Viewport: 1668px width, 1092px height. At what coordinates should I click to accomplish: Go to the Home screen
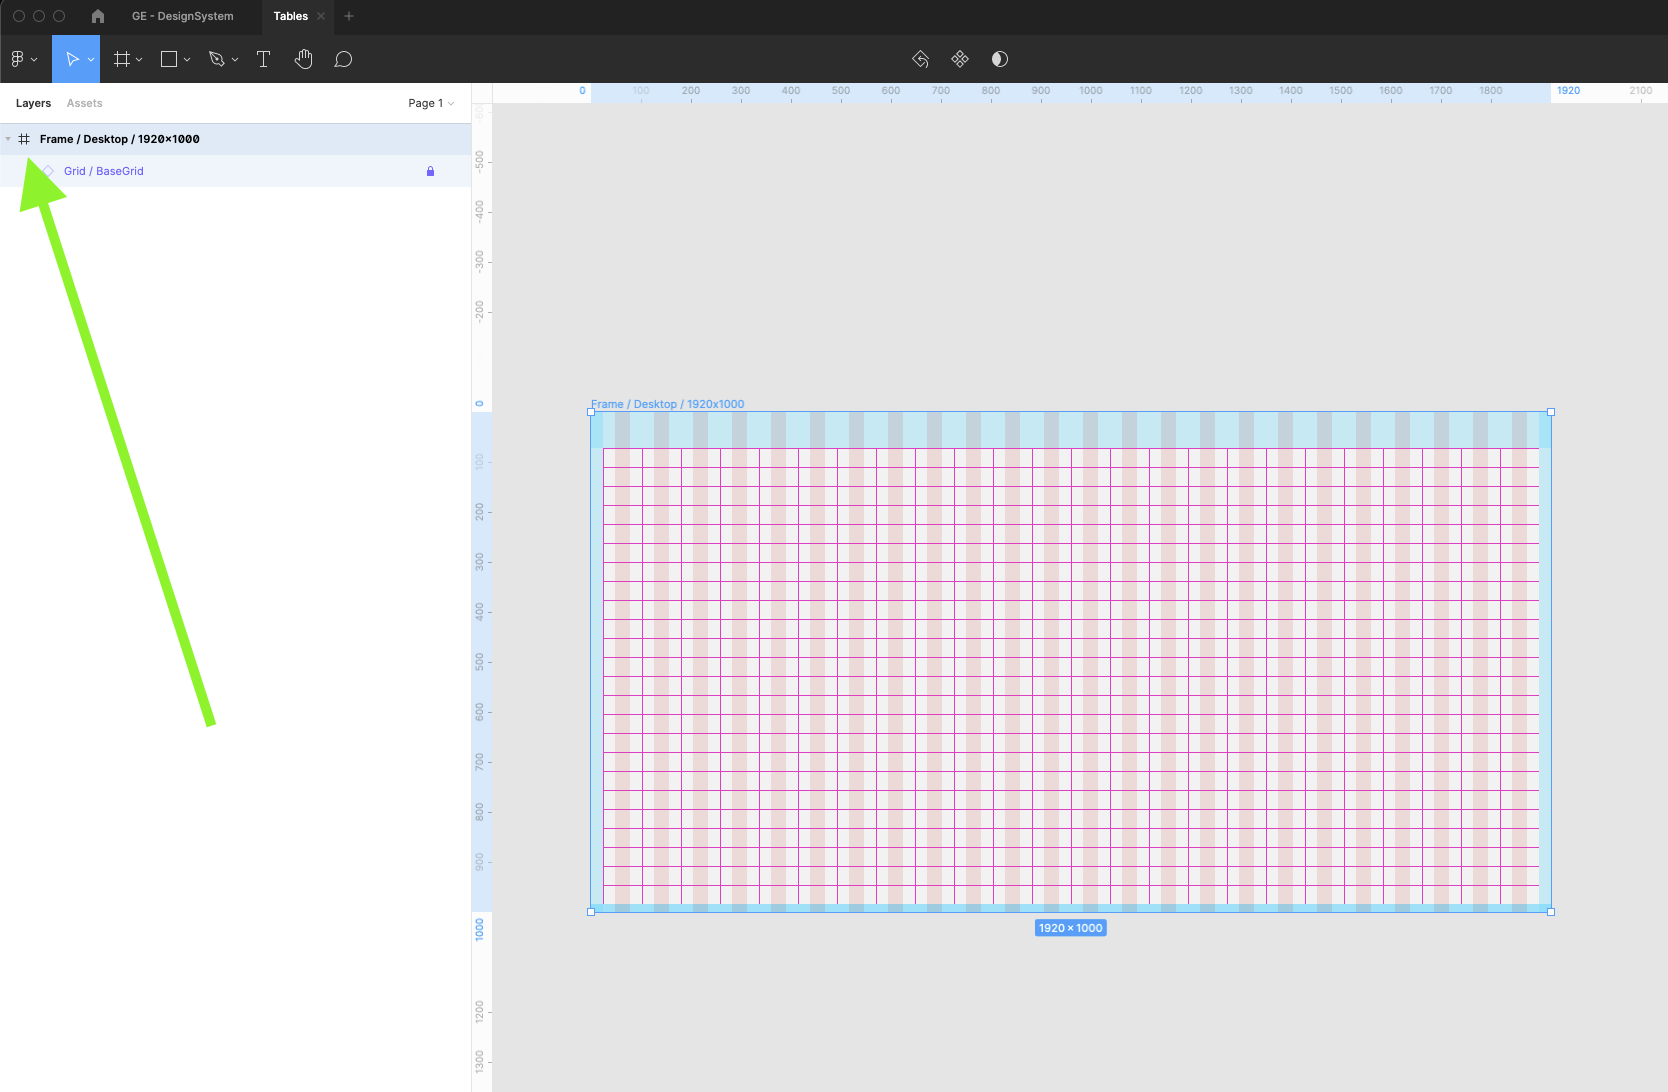point(98,16)
